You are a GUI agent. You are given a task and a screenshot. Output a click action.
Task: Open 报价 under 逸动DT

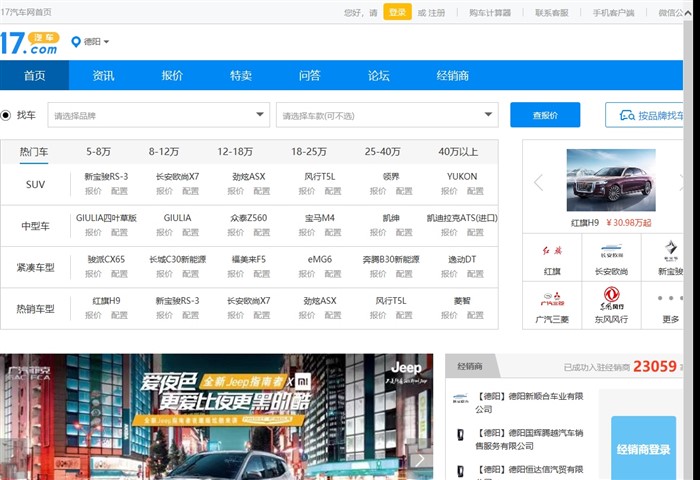point(449,274)
